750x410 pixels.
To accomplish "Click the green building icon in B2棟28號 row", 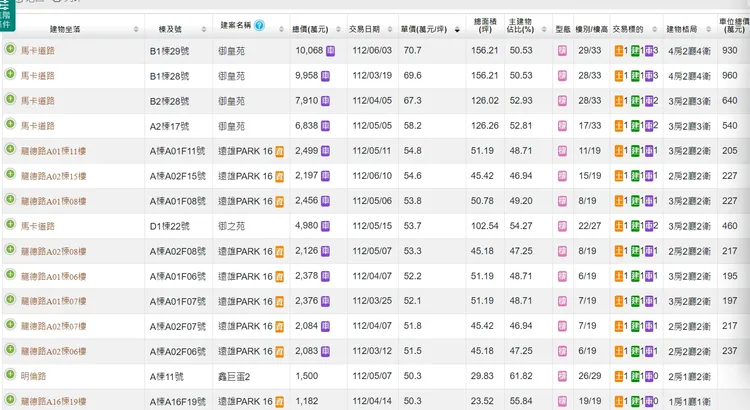I will pos(635,101).
